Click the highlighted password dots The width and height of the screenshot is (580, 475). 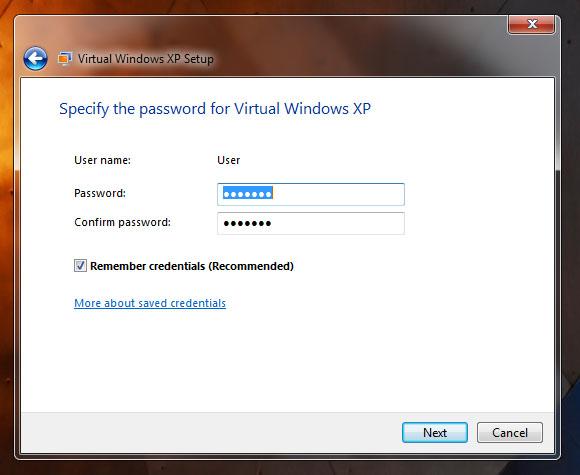coord(248,193)
